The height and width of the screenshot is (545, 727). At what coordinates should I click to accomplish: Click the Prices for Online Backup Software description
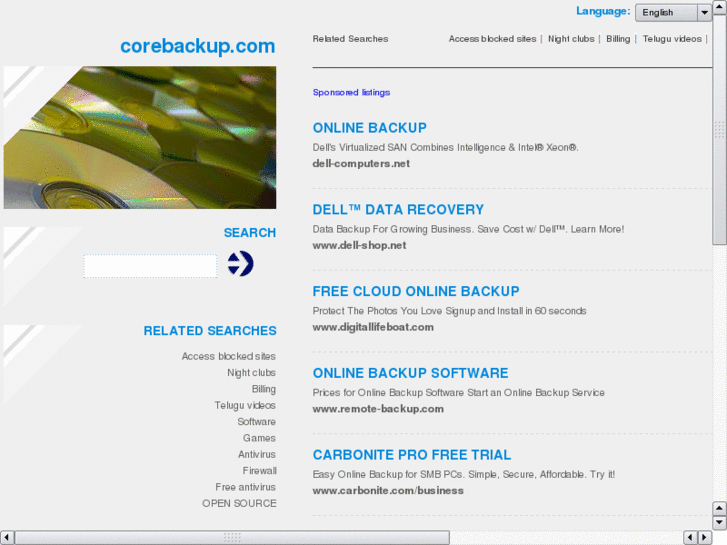point(459,392)
